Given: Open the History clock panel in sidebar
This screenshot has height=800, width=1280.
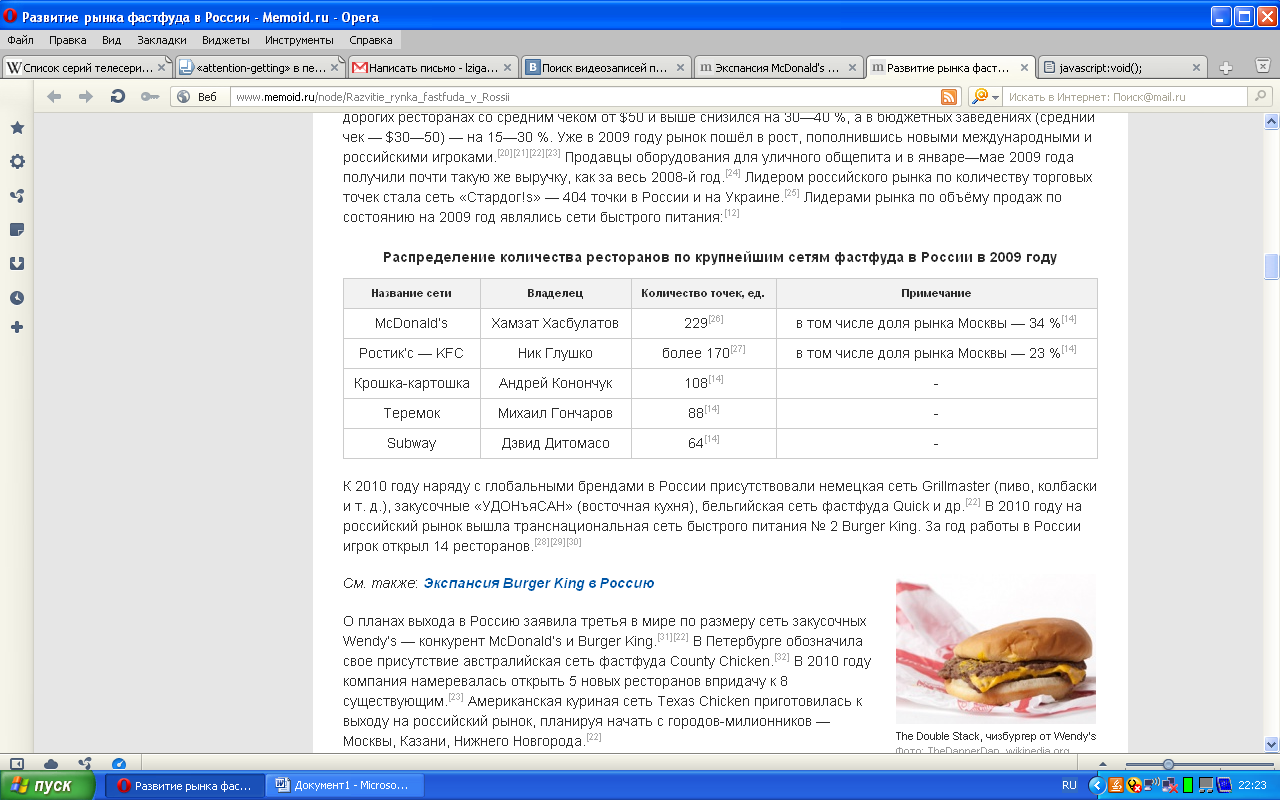Looking at the screenshot, I should click(17, 298).
